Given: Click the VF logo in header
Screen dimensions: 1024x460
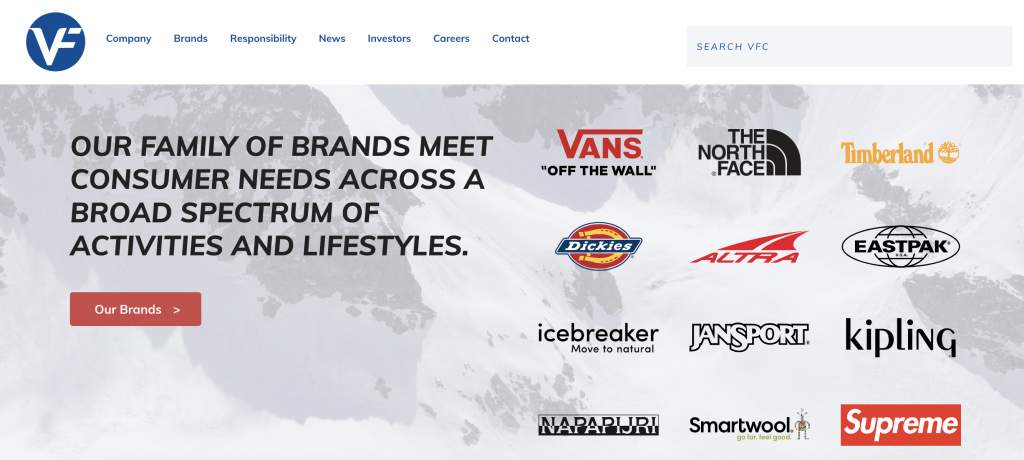Looking at the screenshot, I should coord(56,42).
